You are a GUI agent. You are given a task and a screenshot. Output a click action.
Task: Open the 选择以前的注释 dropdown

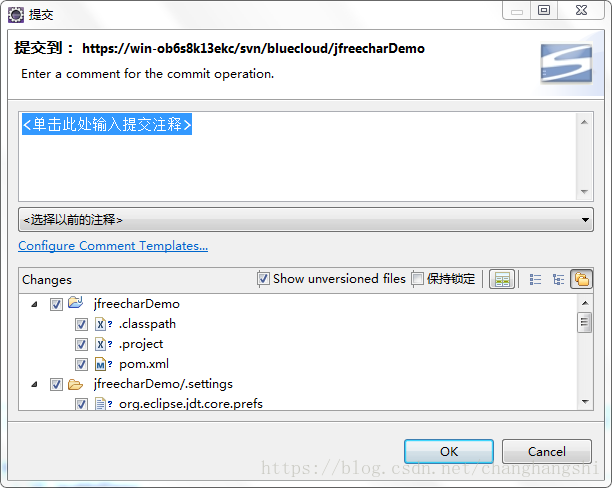(306, 220)
